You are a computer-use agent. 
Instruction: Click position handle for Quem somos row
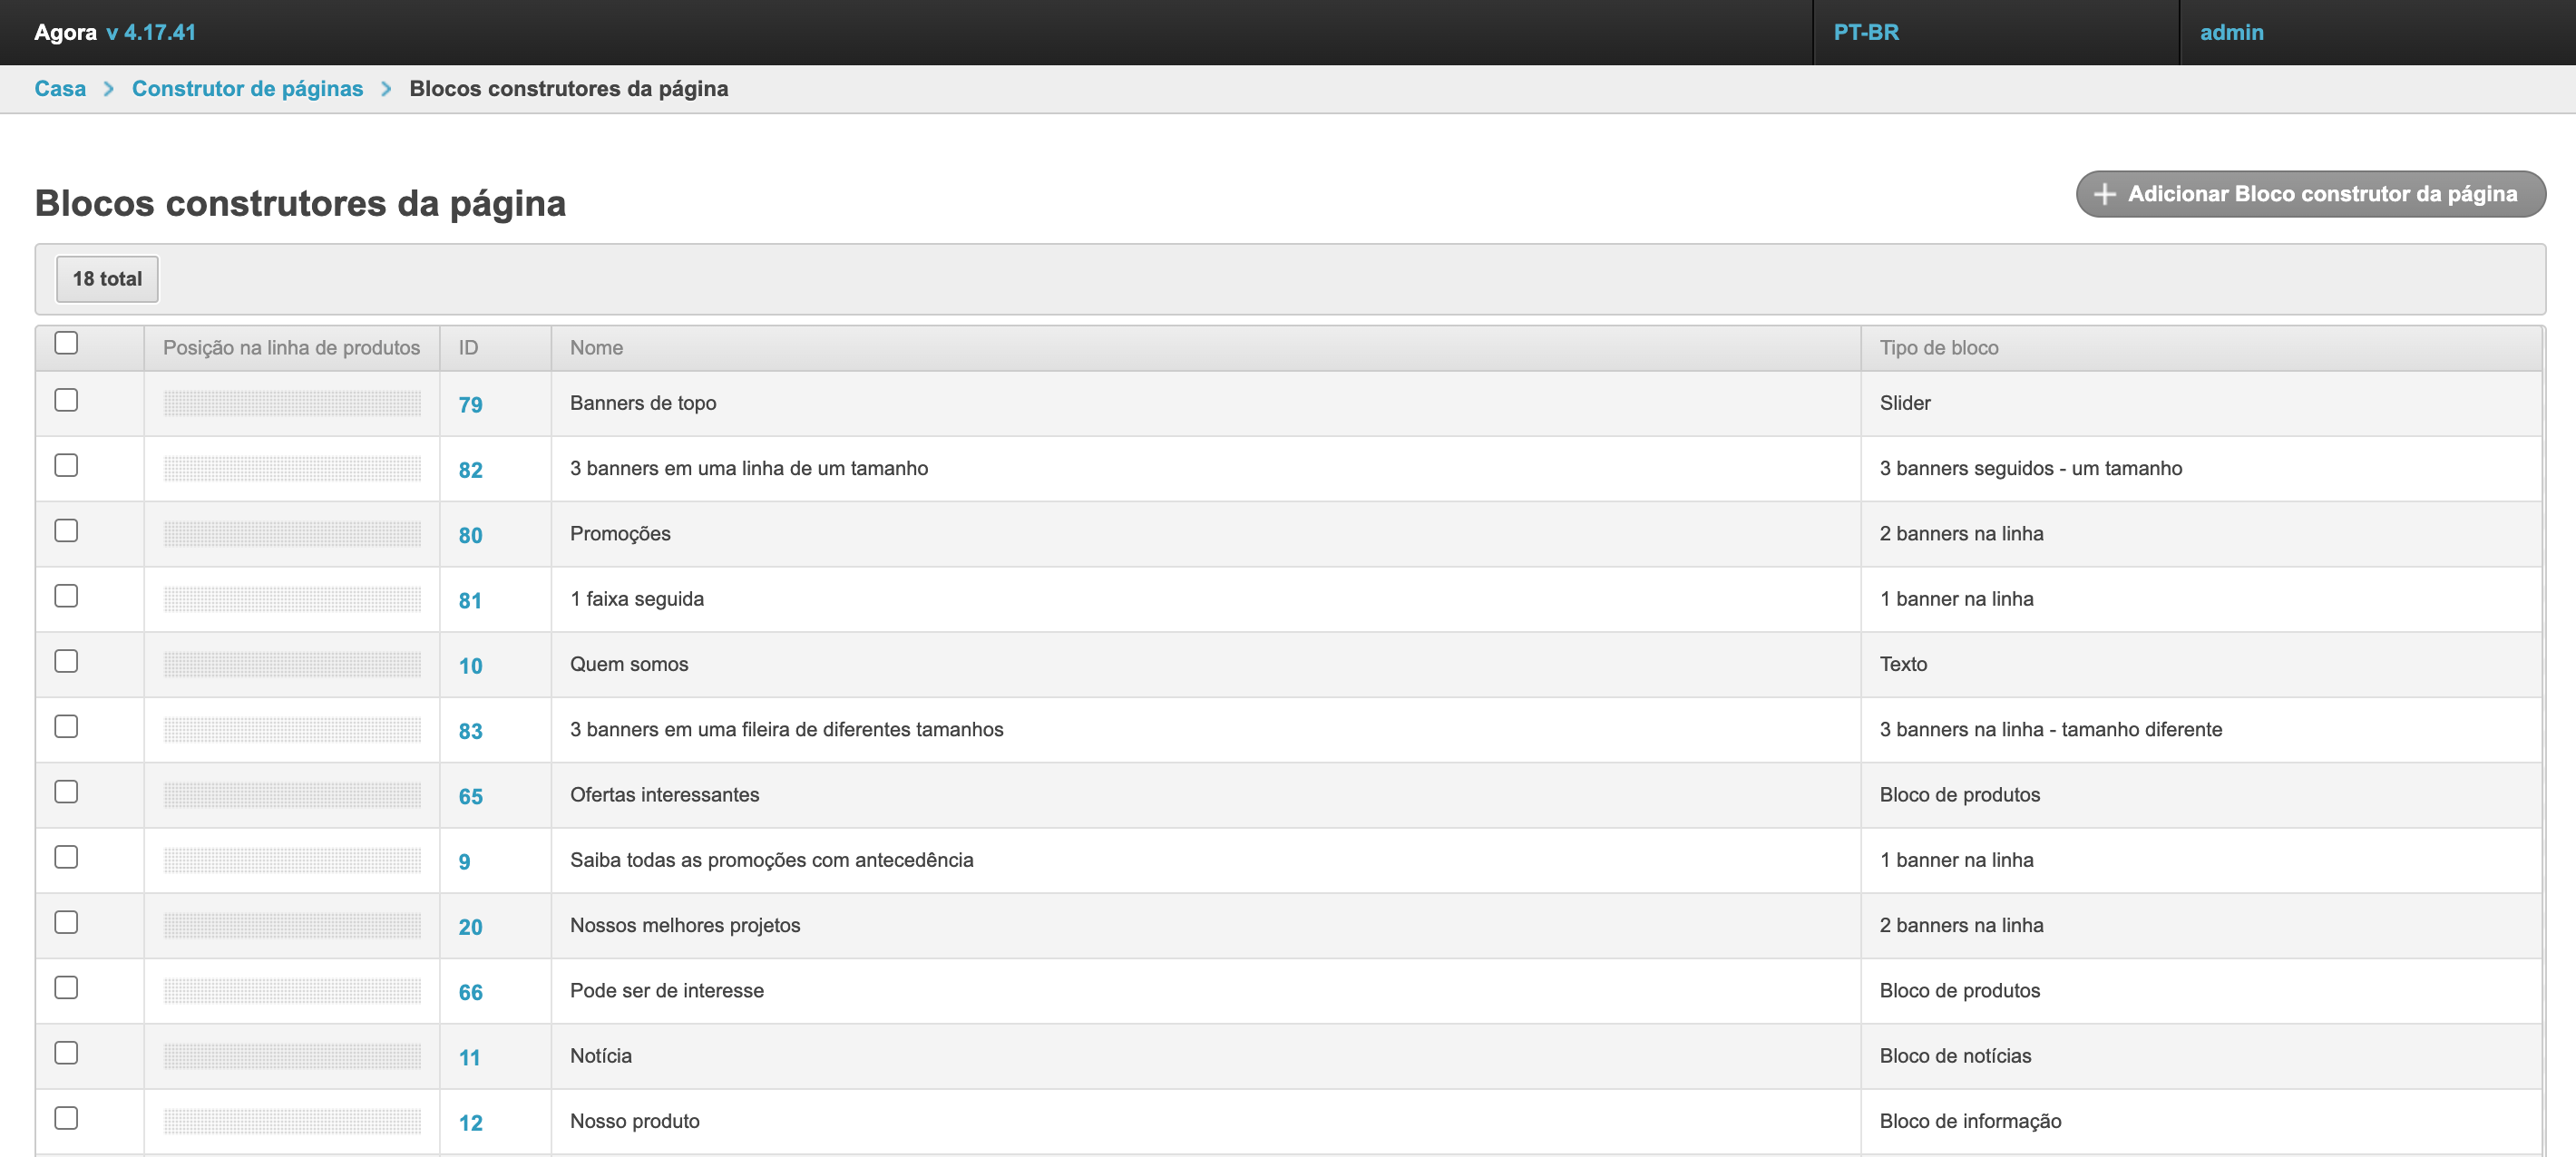(x=292, y=664)
